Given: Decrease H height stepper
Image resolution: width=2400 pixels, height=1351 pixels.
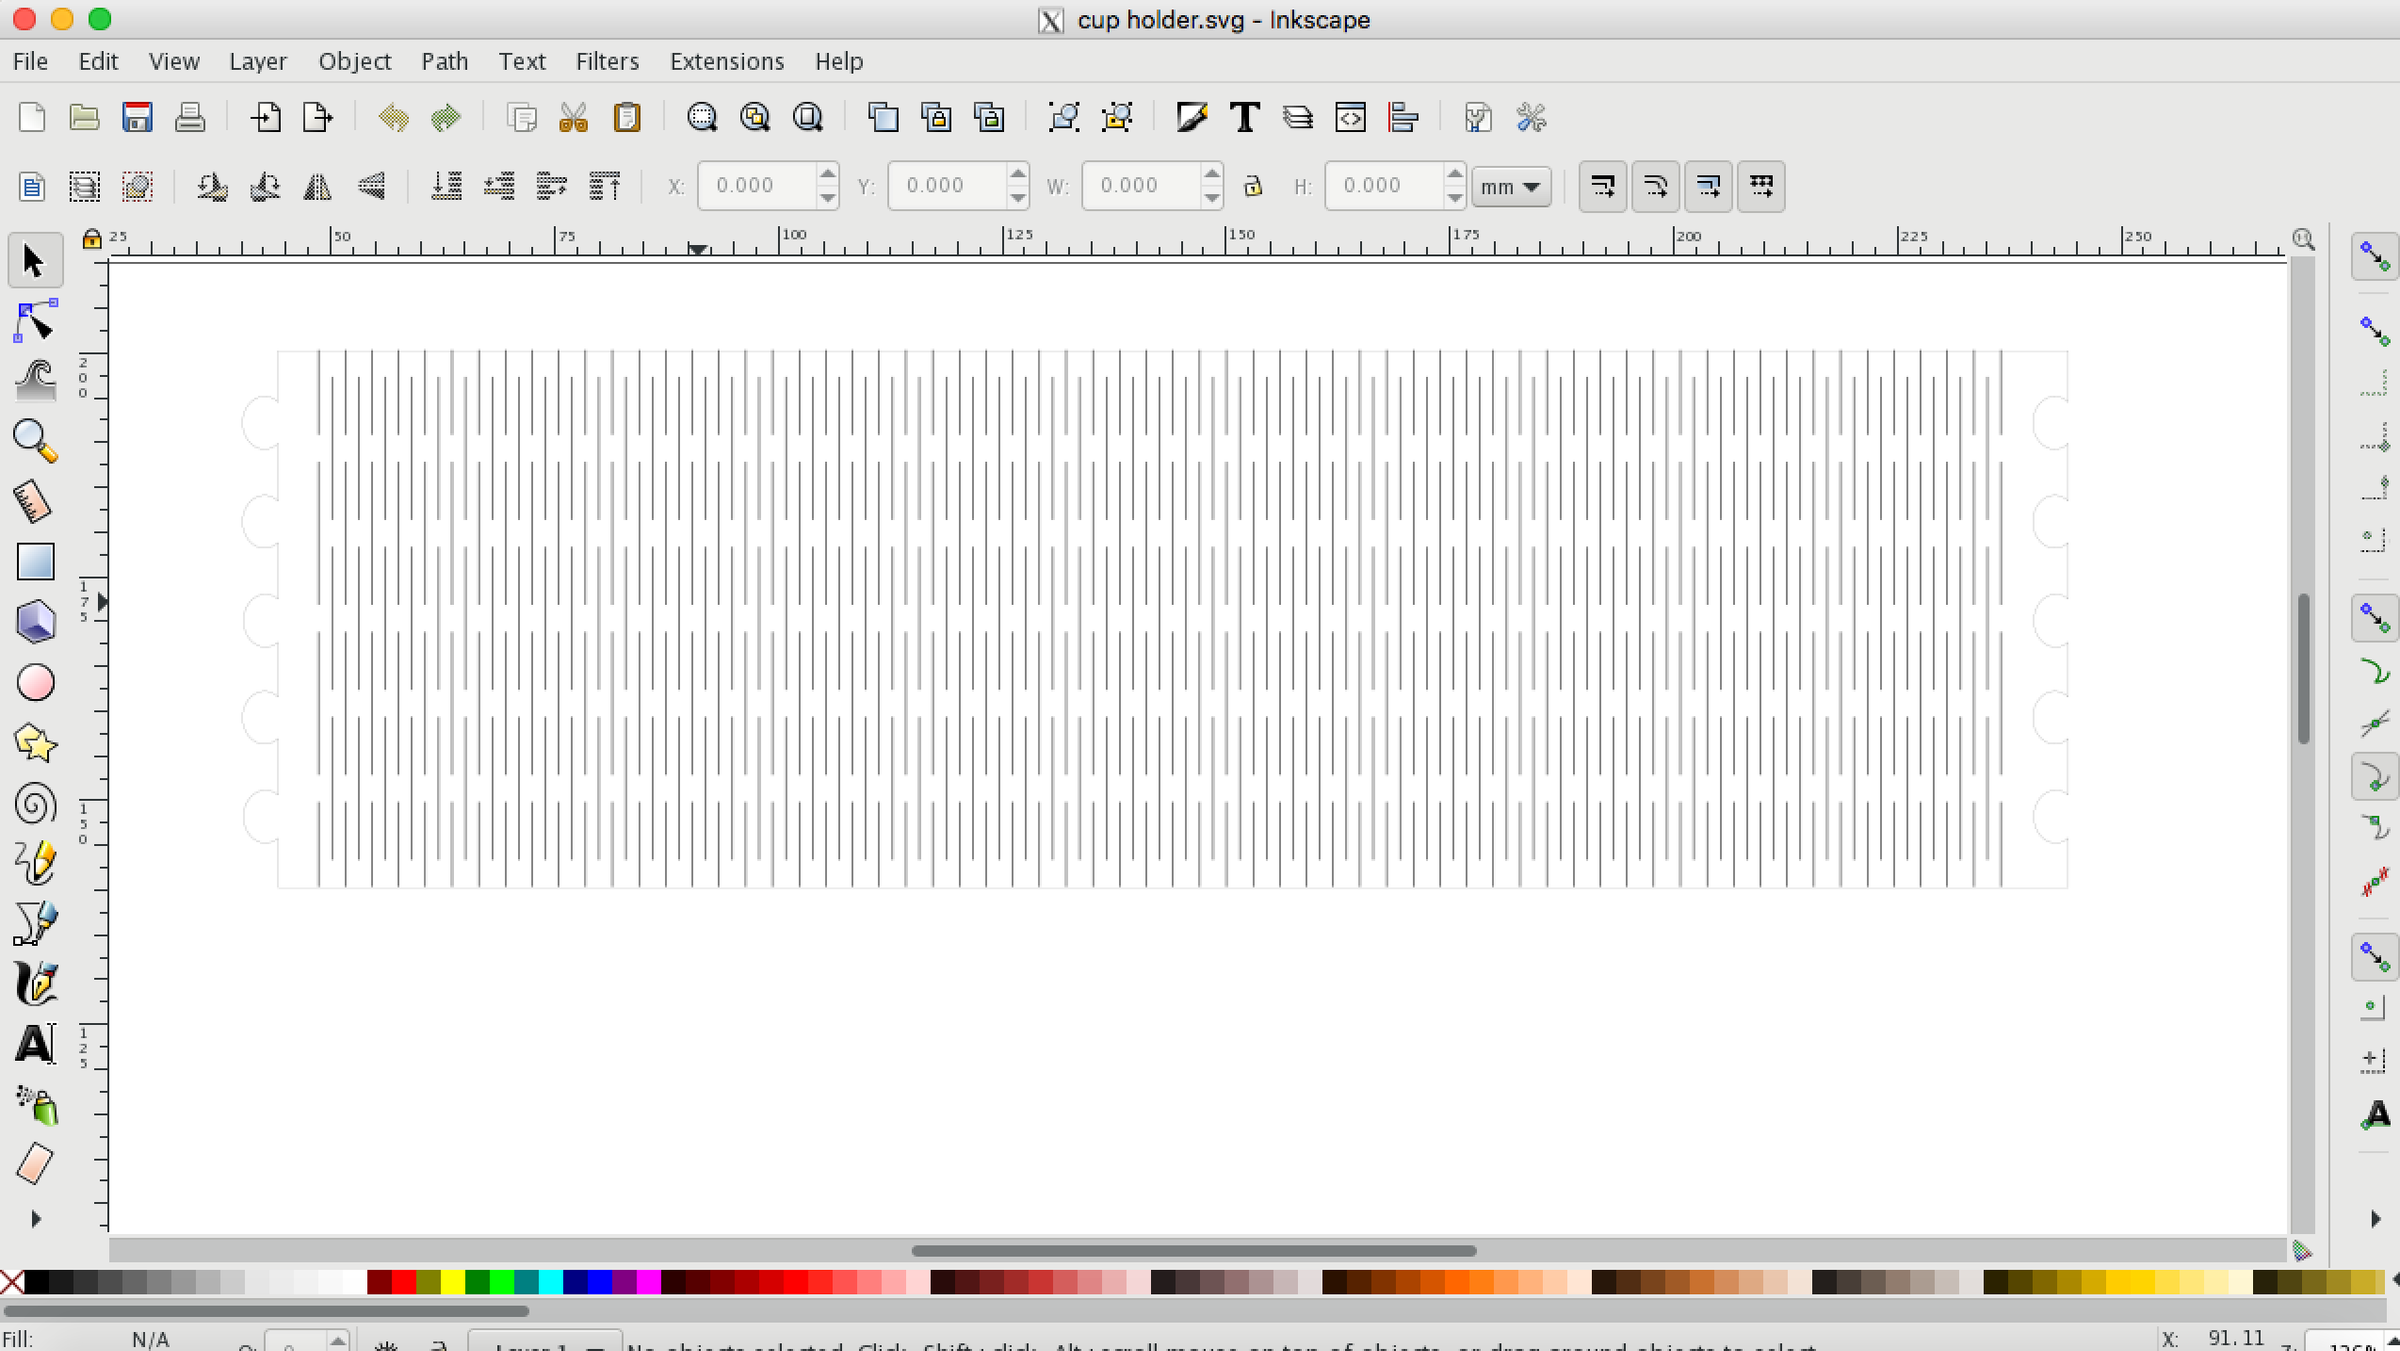Looking at the screenshot, I should [1455, 198].
